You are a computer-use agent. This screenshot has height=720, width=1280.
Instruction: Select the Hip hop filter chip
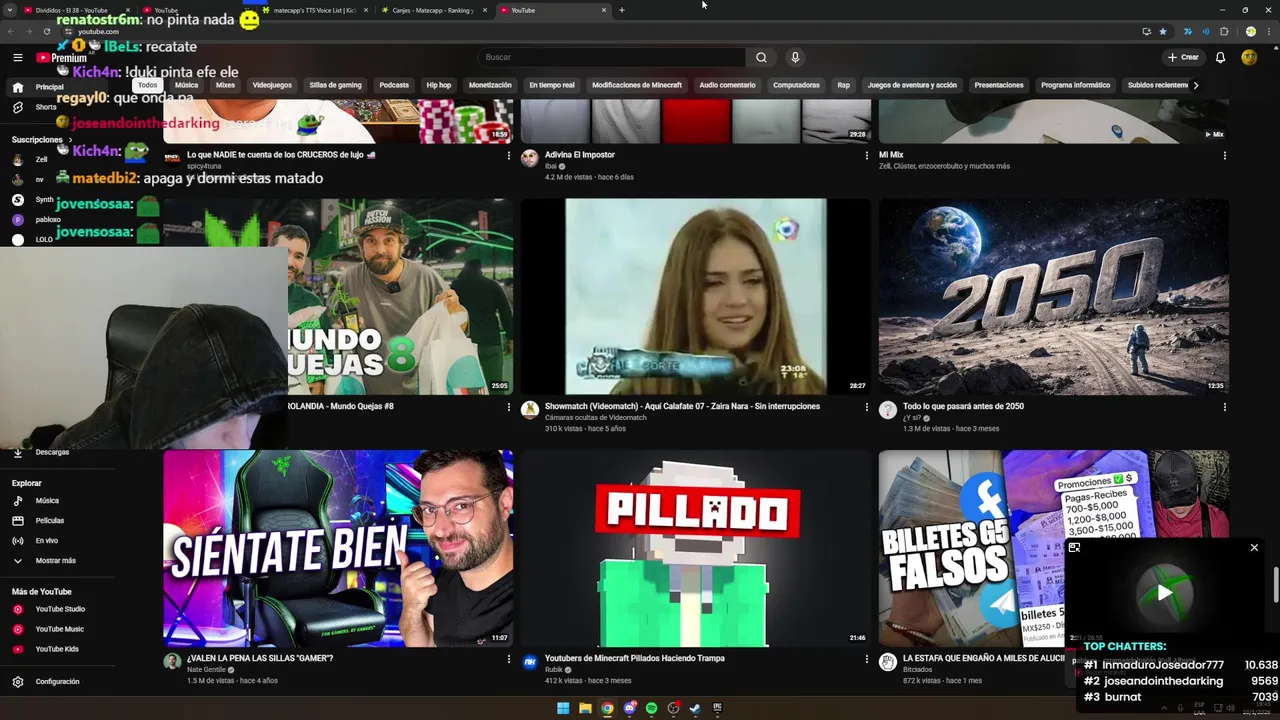click(439, 85)
